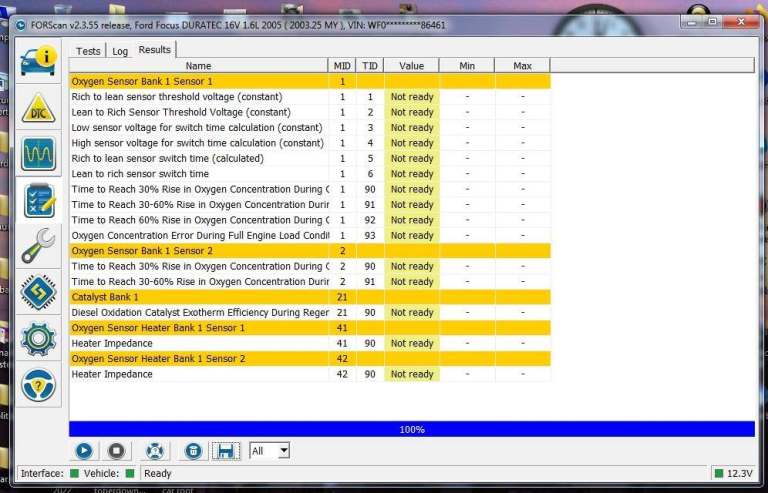Screen dimensions: 768x493
Task: Select Oxygen Concentration Error During Full Engine Load row
Action: pos(310,235)
